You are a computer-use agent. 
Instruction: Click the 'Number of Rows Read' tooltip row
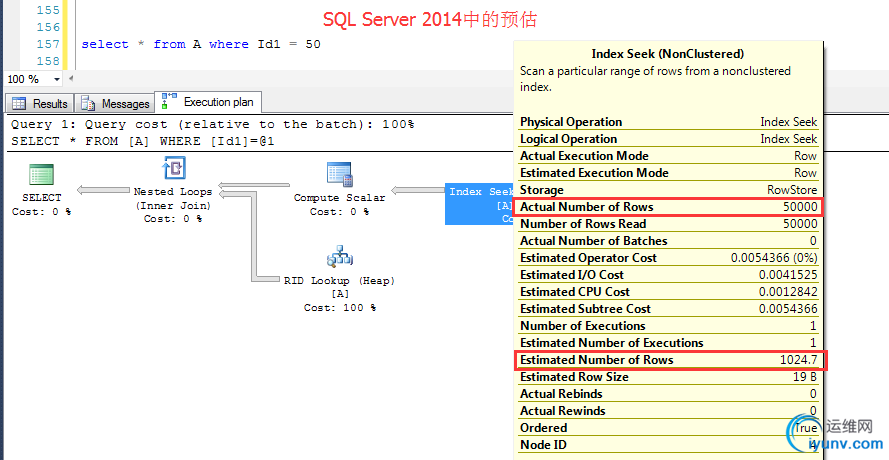(669, 224)
